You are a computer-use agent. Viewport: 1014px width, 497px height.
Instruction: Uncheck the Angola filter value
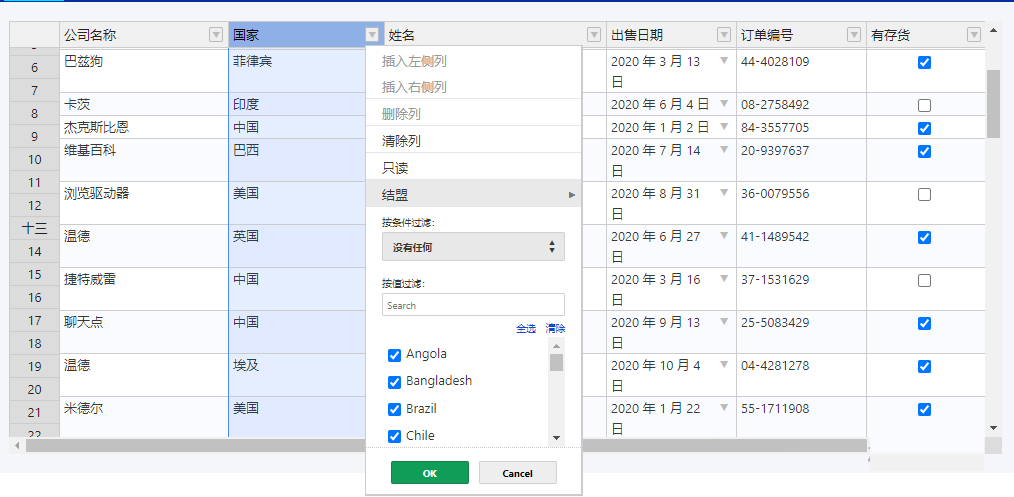[x=394, y=355]
